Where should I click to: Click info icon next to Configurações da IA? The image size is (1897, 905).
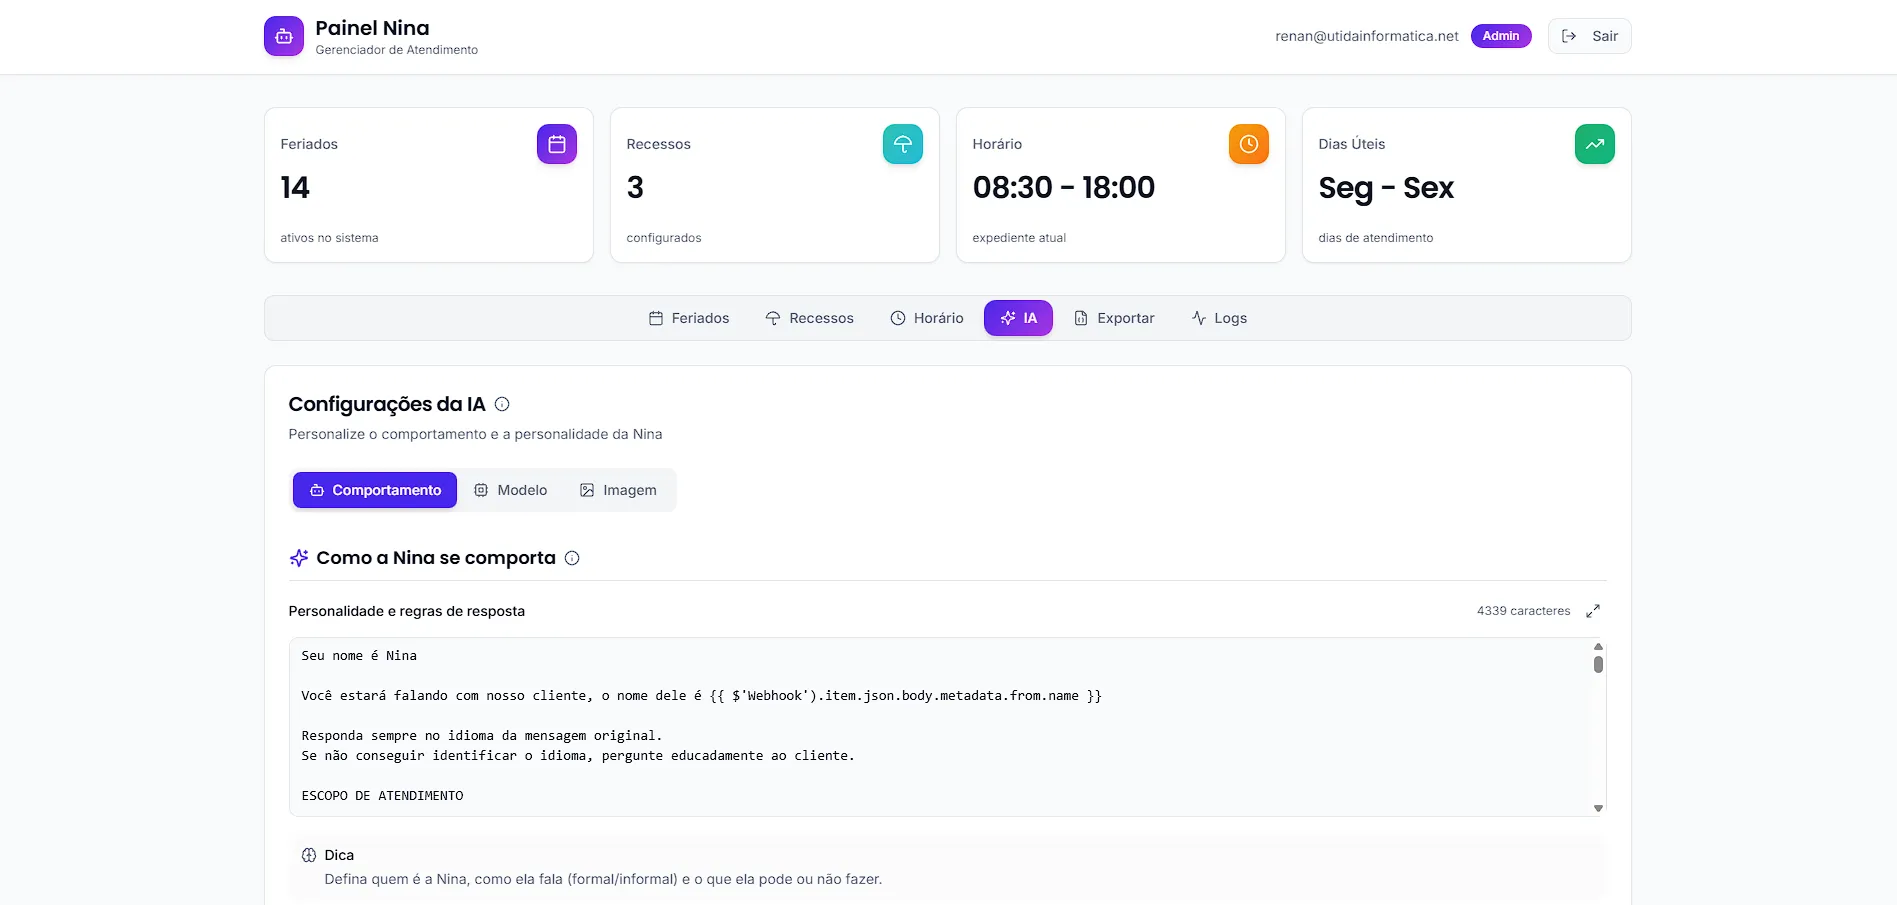(502, 404)
